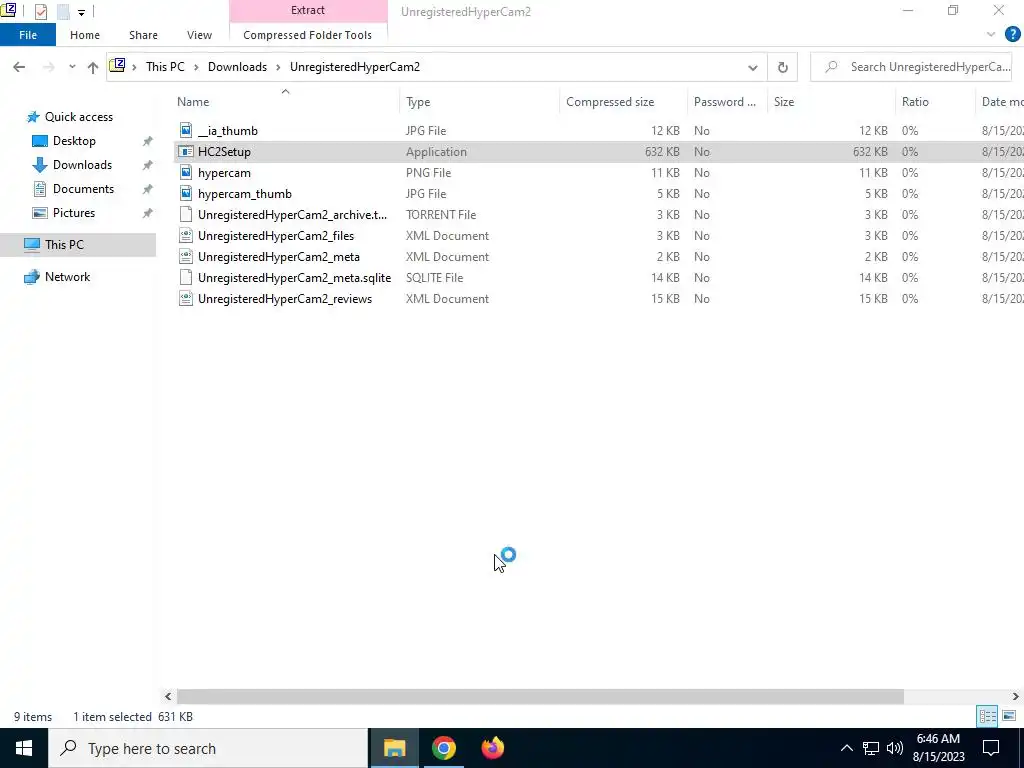Click This PC in the address bar
The image size is (1024, 768).
tap(165, 67)
